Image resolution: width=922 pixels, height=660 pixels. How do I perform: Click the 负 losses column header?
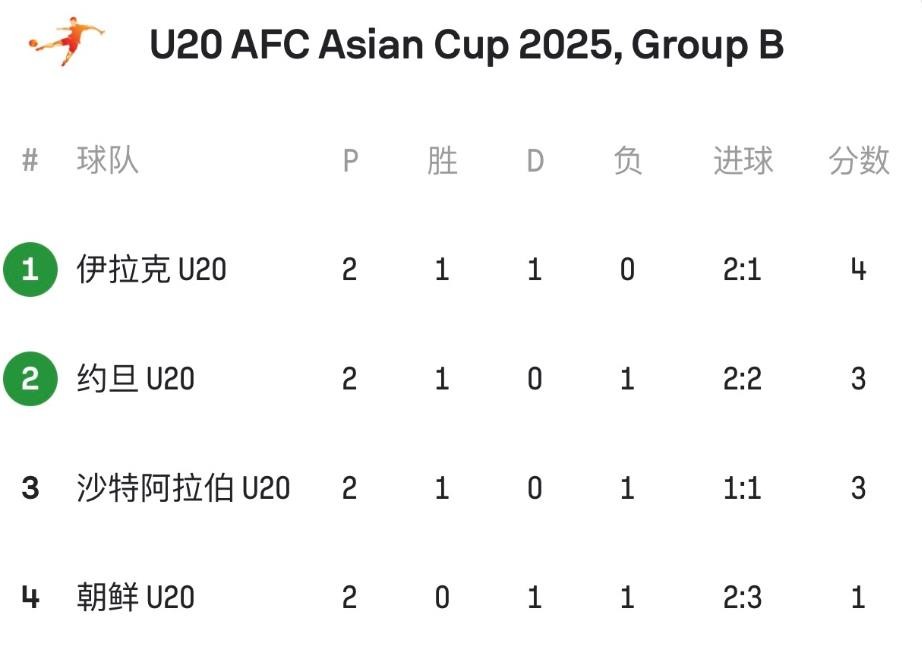tap(627, 160)
